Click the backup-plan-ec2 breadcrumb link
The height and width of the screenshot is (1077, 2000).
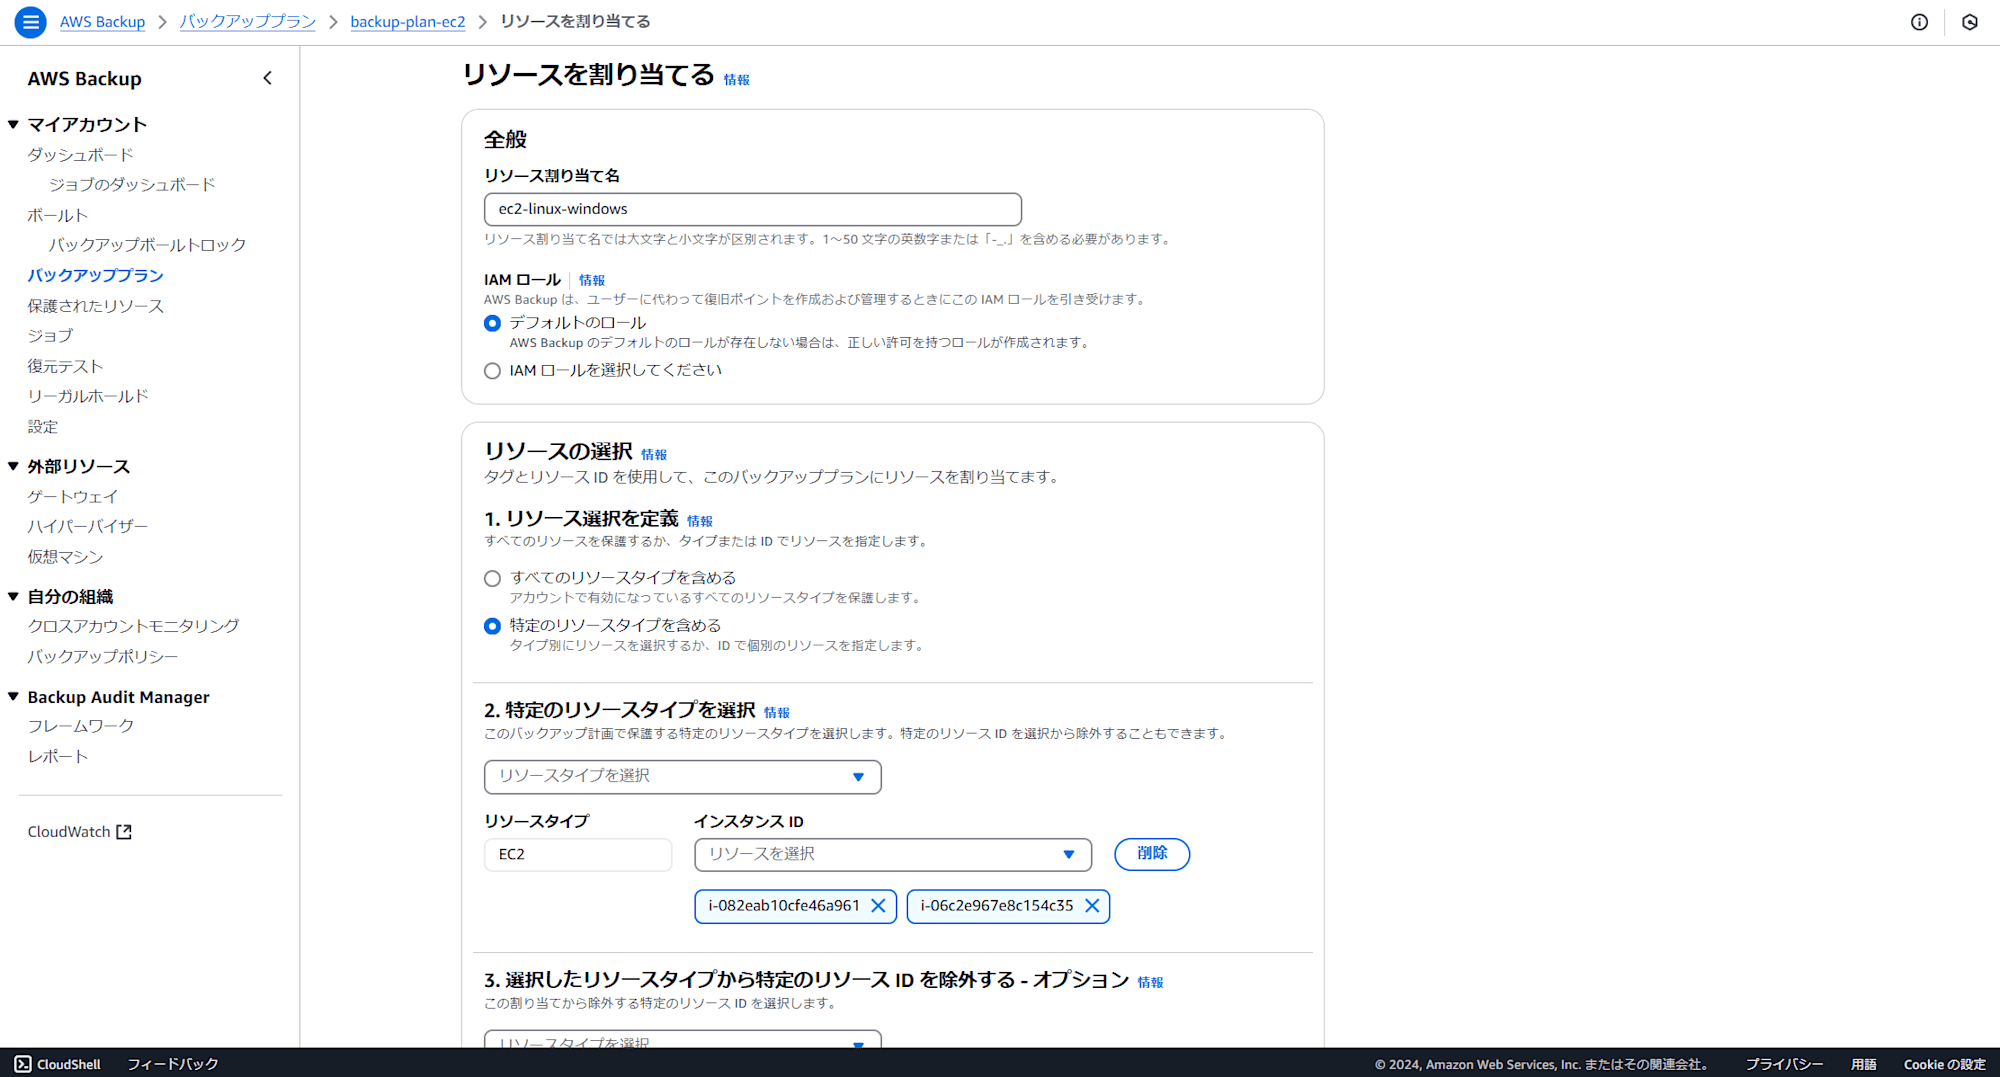pos(407,22)
